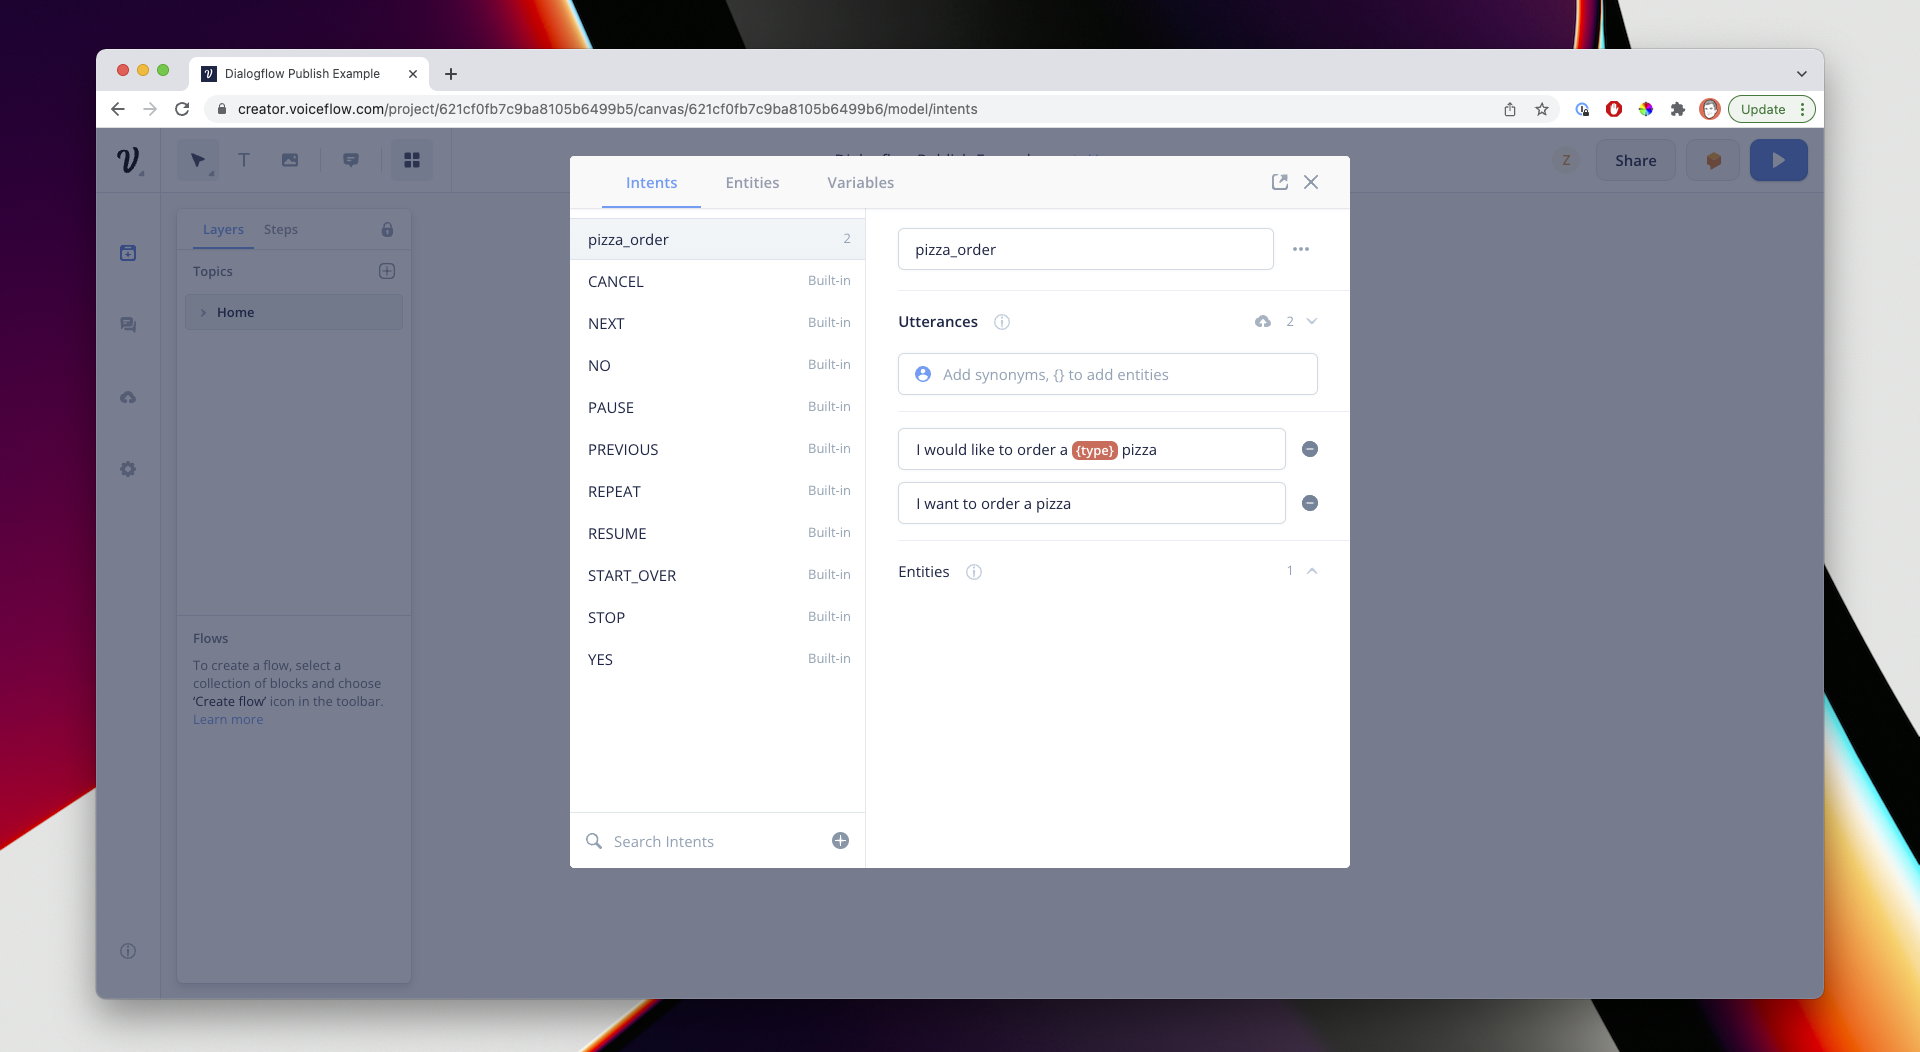Click the Add synonyms utterance input
Image resolution: width=1920 pixels, height=1052 pixels.
[x=1107, y=374]
